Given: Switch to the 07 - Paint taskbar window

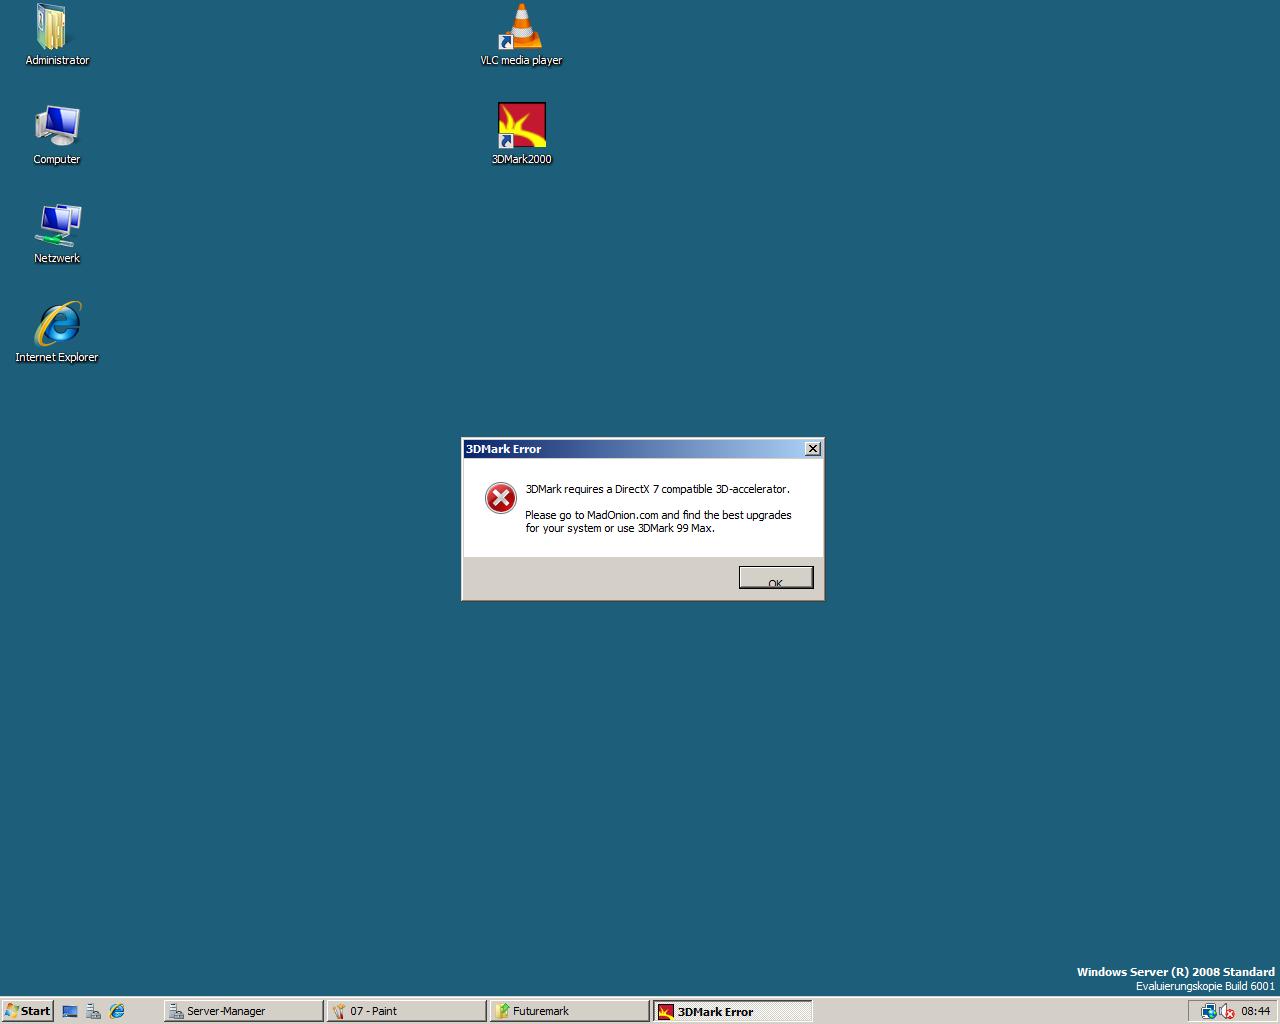Looking at the screenshot, I should [x=405, y=1011].
